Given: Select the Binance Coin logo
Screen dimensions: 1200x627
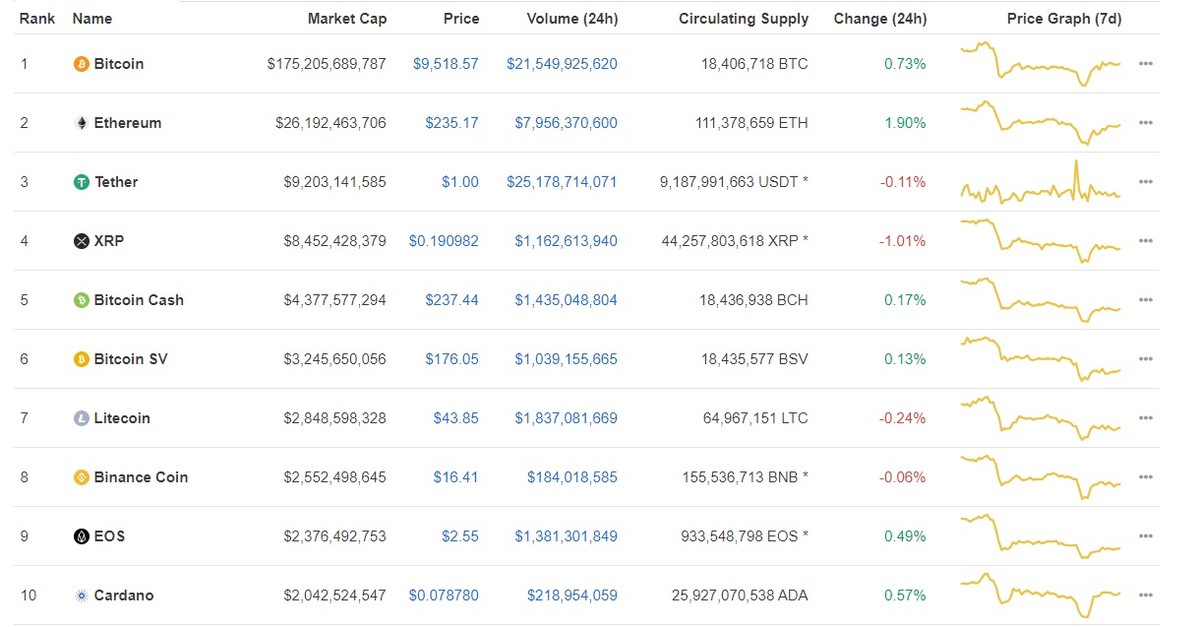Looking at the screenshot, I should click(81, 477).
